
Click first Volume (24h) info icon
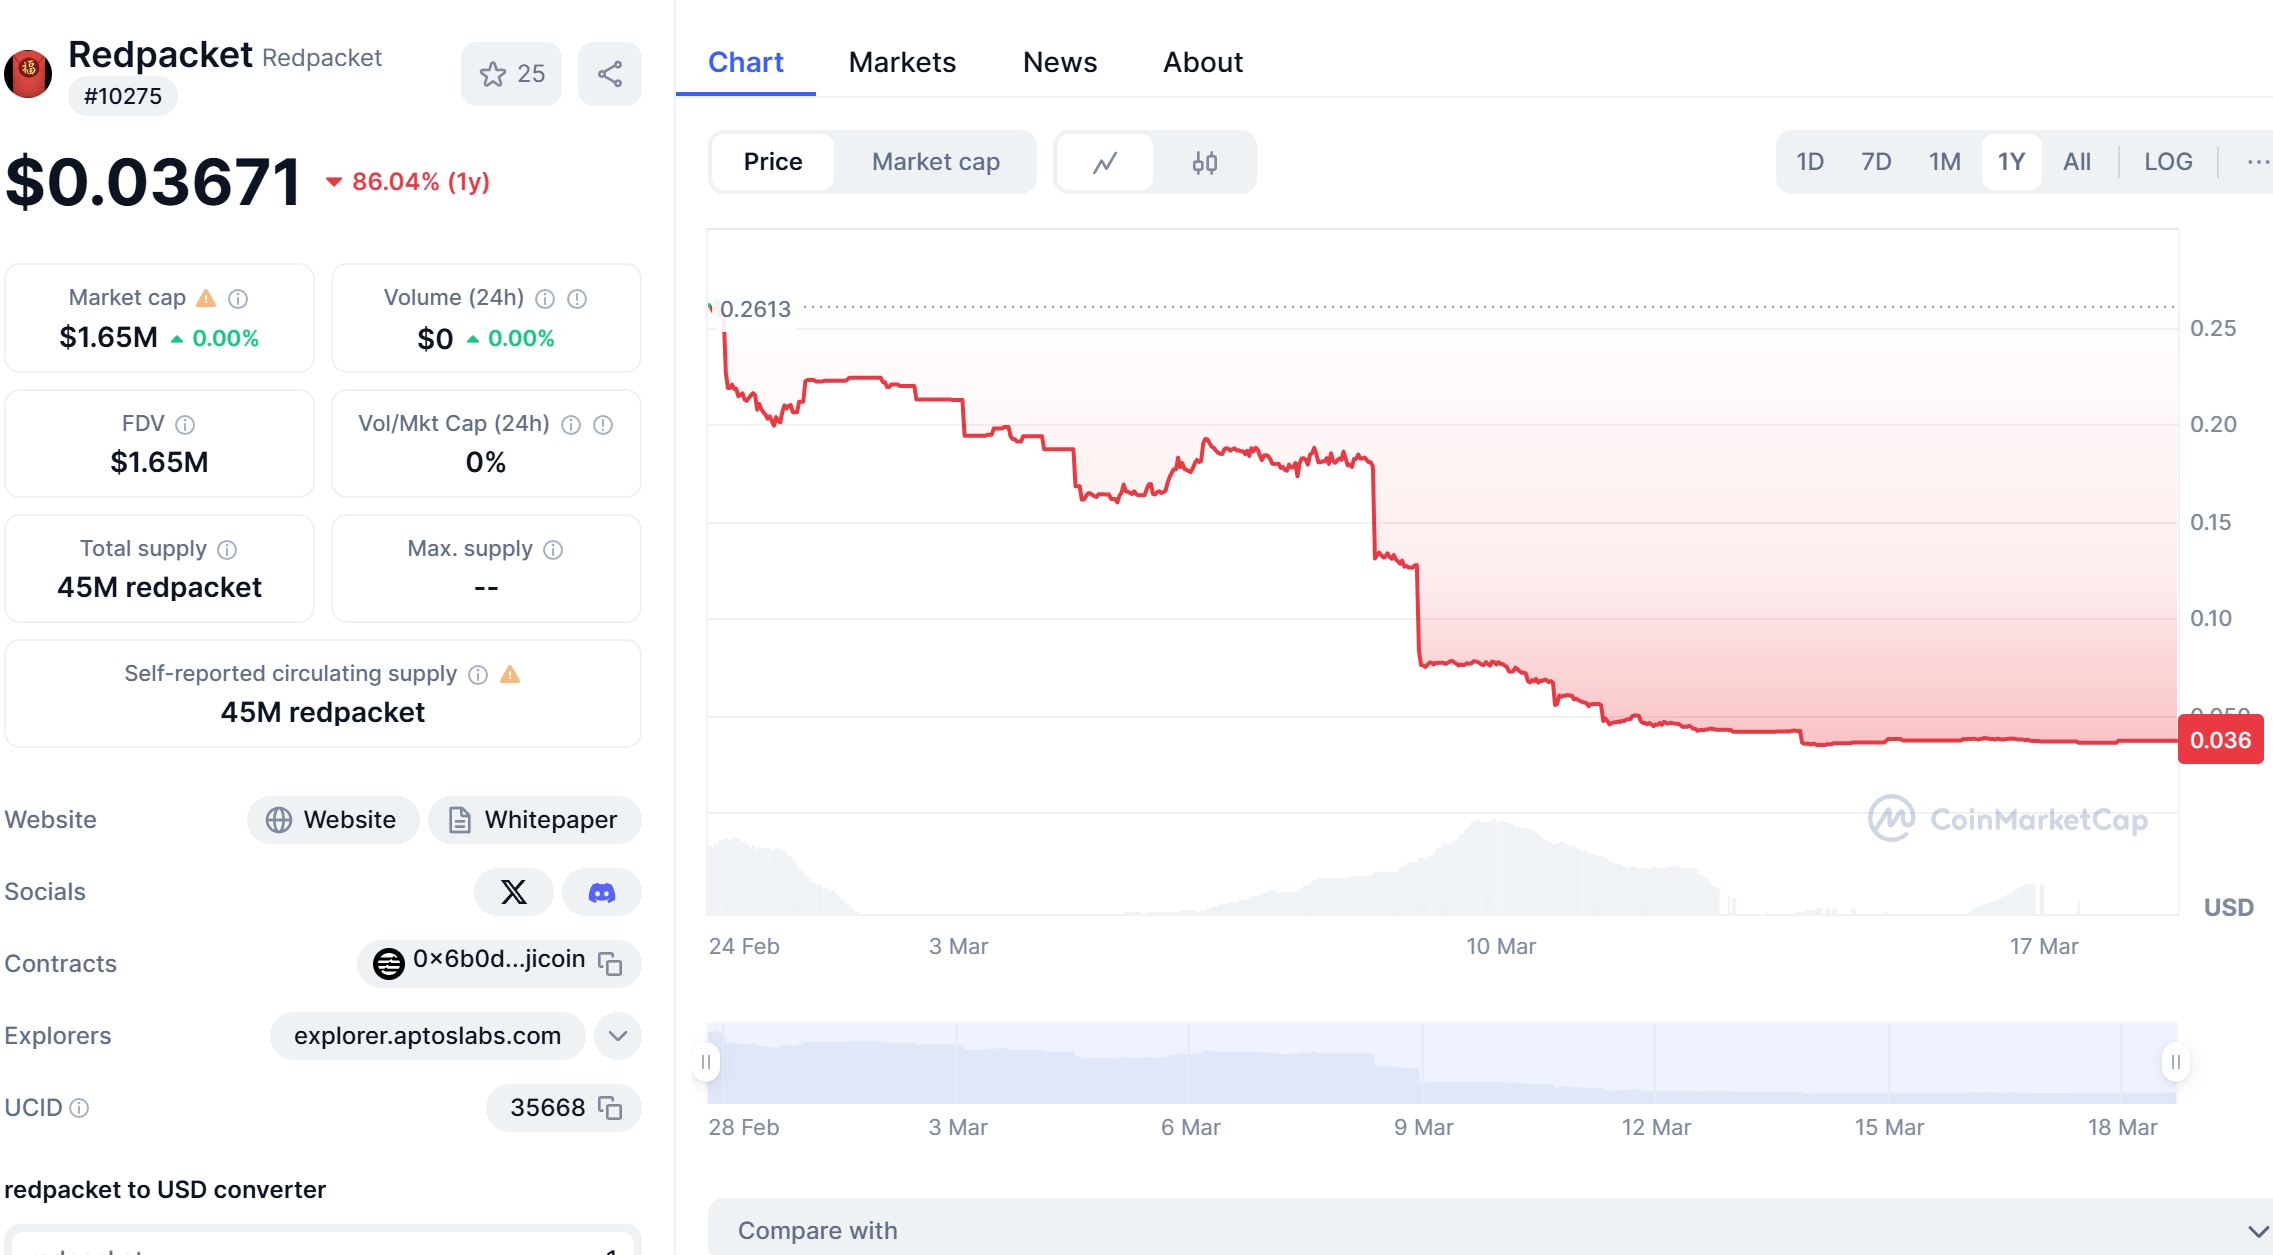(x=545, y=298)
